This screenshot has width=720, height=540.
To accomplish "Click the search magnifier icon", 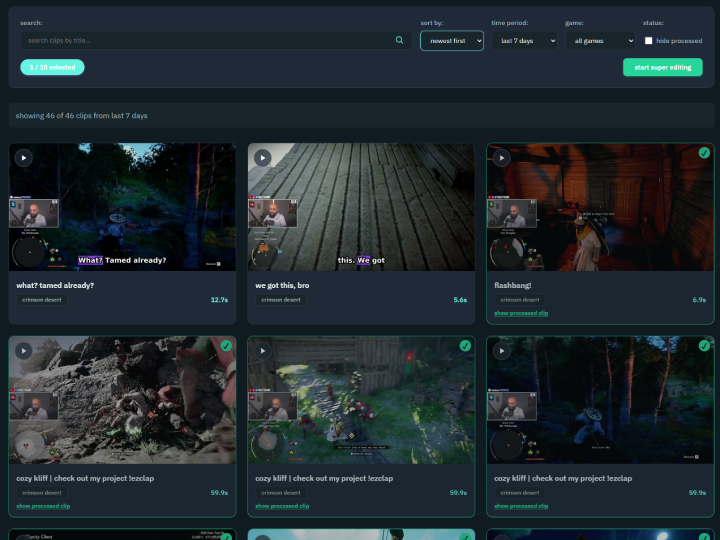I will pos(400,41).
